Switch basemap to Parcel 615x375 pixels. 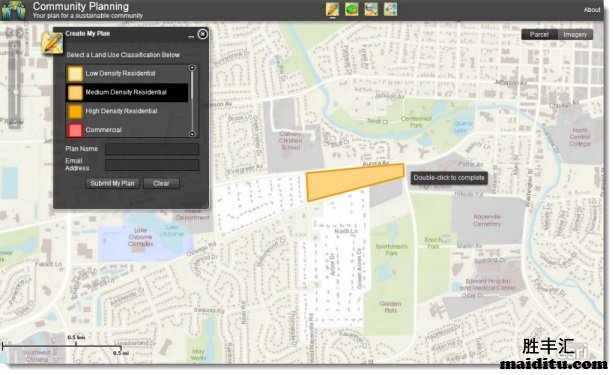tap(539, 35)
